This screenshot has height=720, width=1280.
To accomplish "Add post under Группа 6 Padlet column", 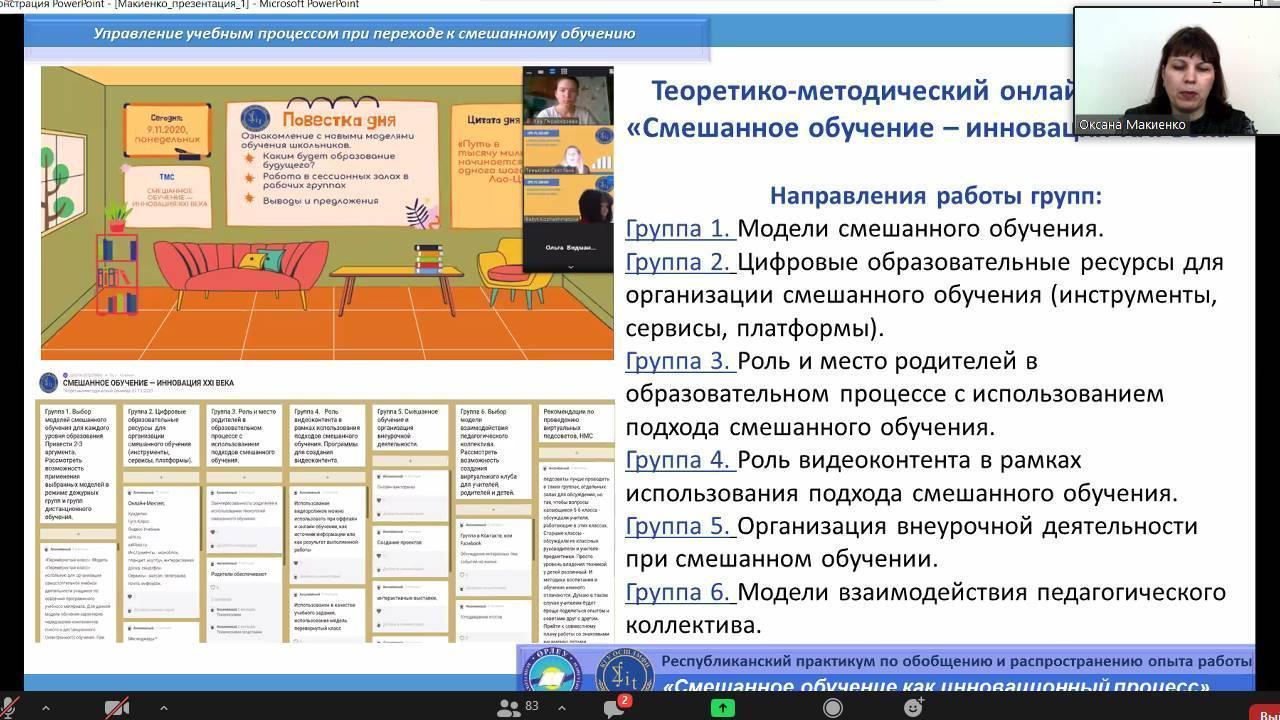I will coord(493,511).
